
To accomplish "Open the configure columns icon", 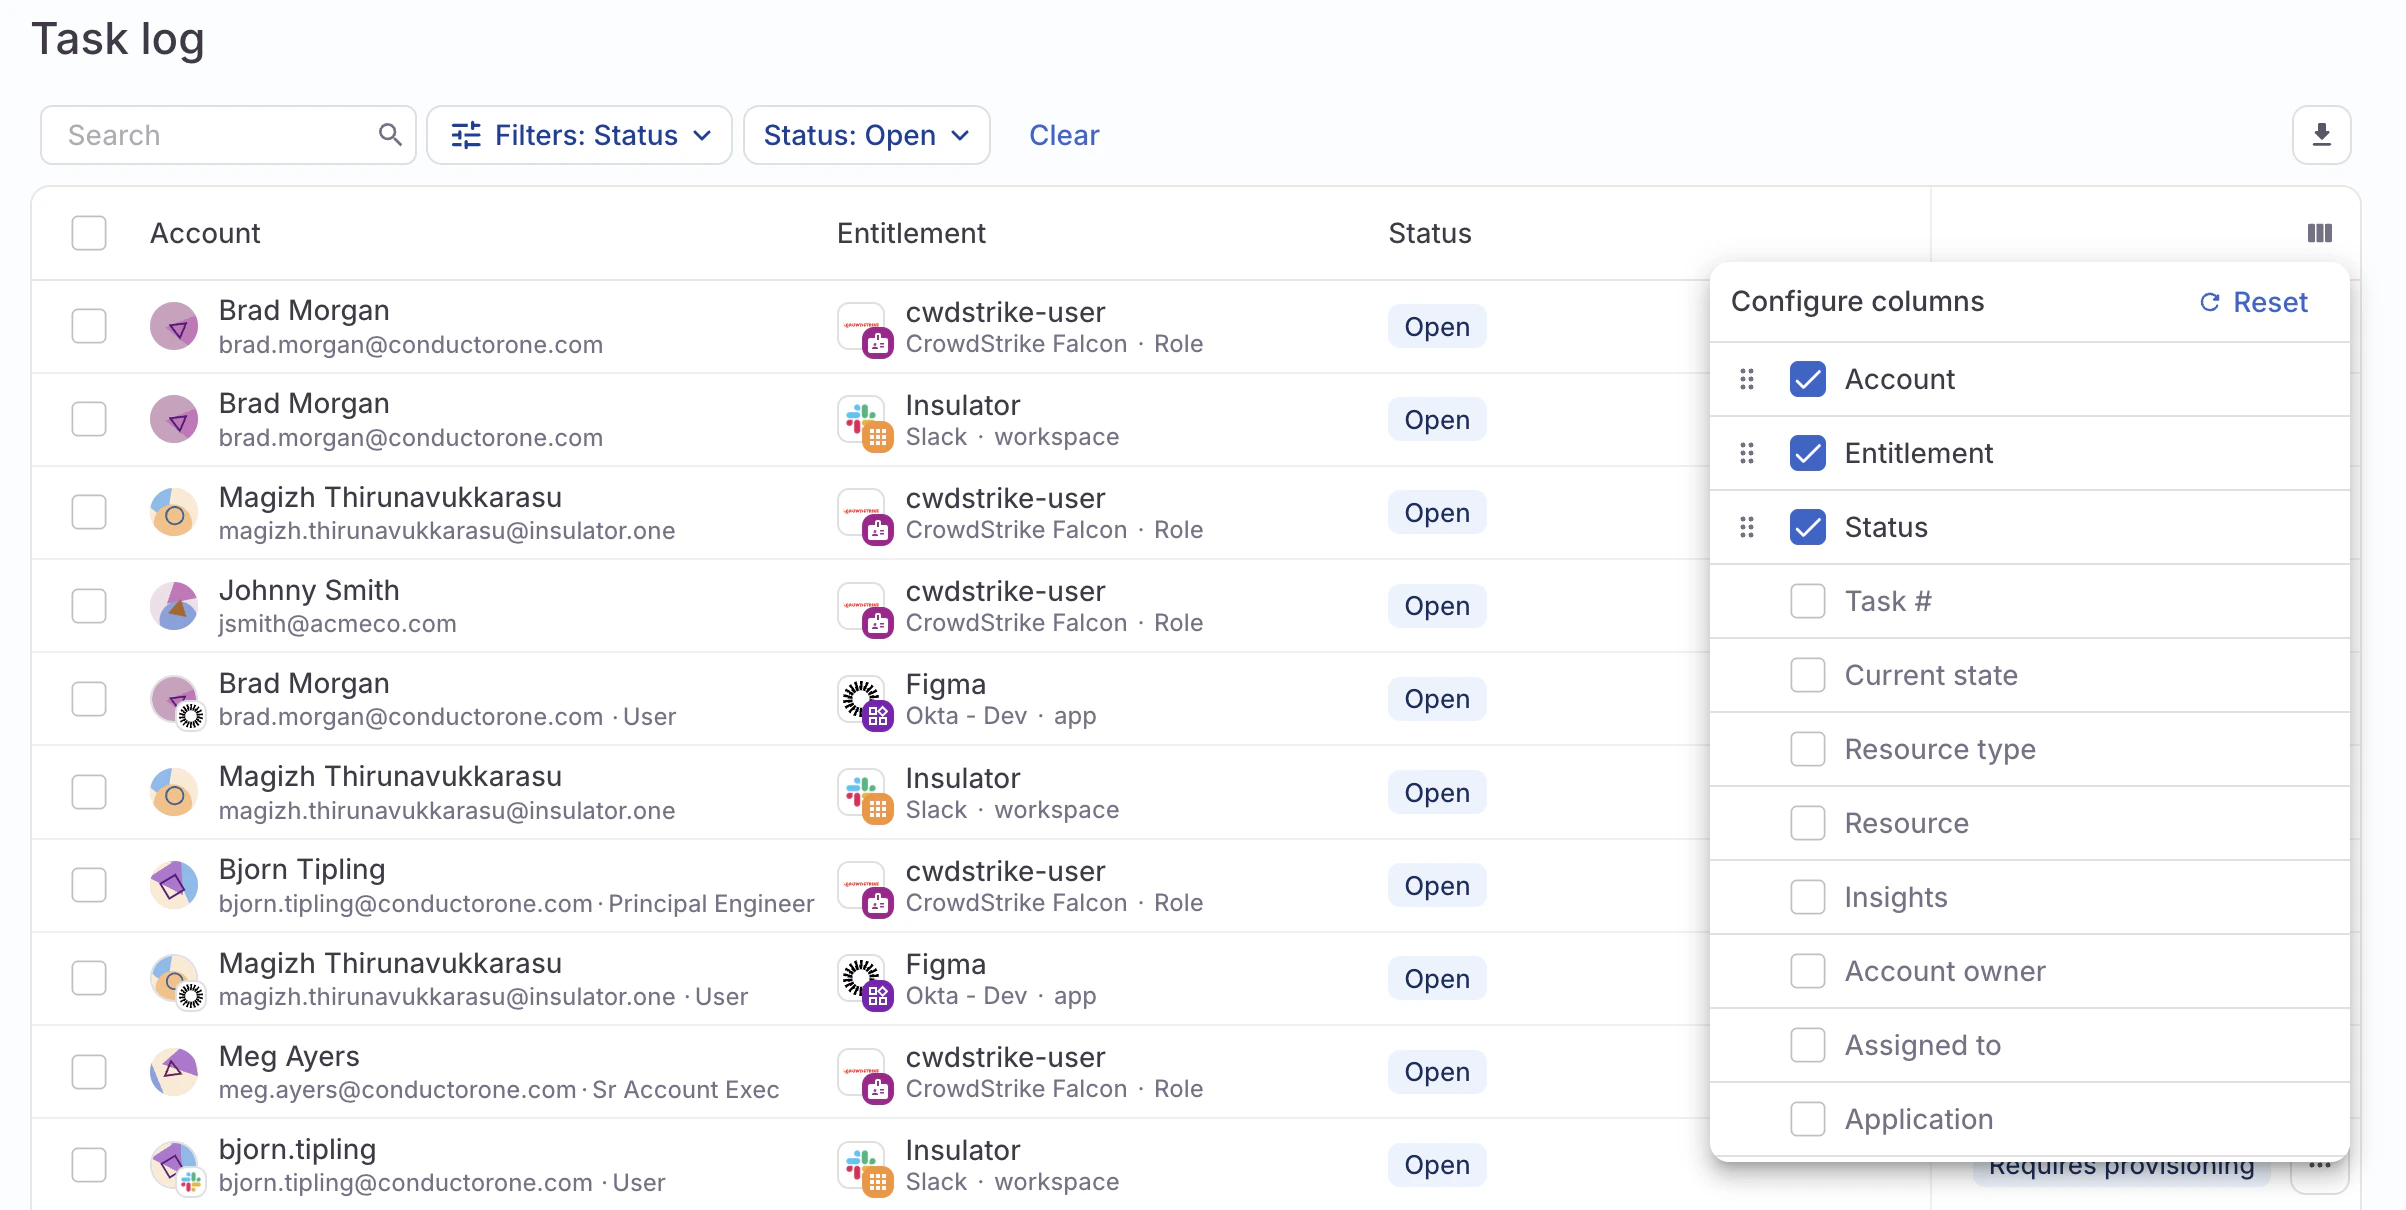I will coord(2319,233).
